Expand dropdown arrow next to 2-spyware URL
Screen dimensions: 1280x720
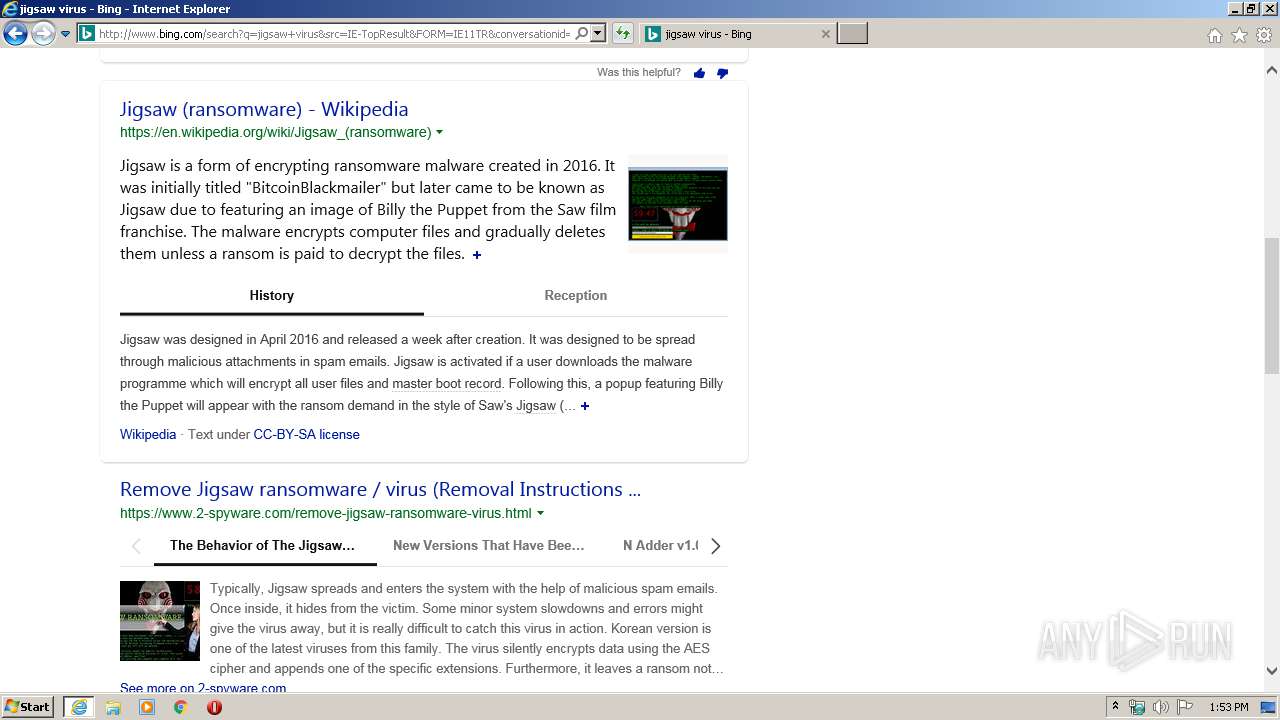540,513
